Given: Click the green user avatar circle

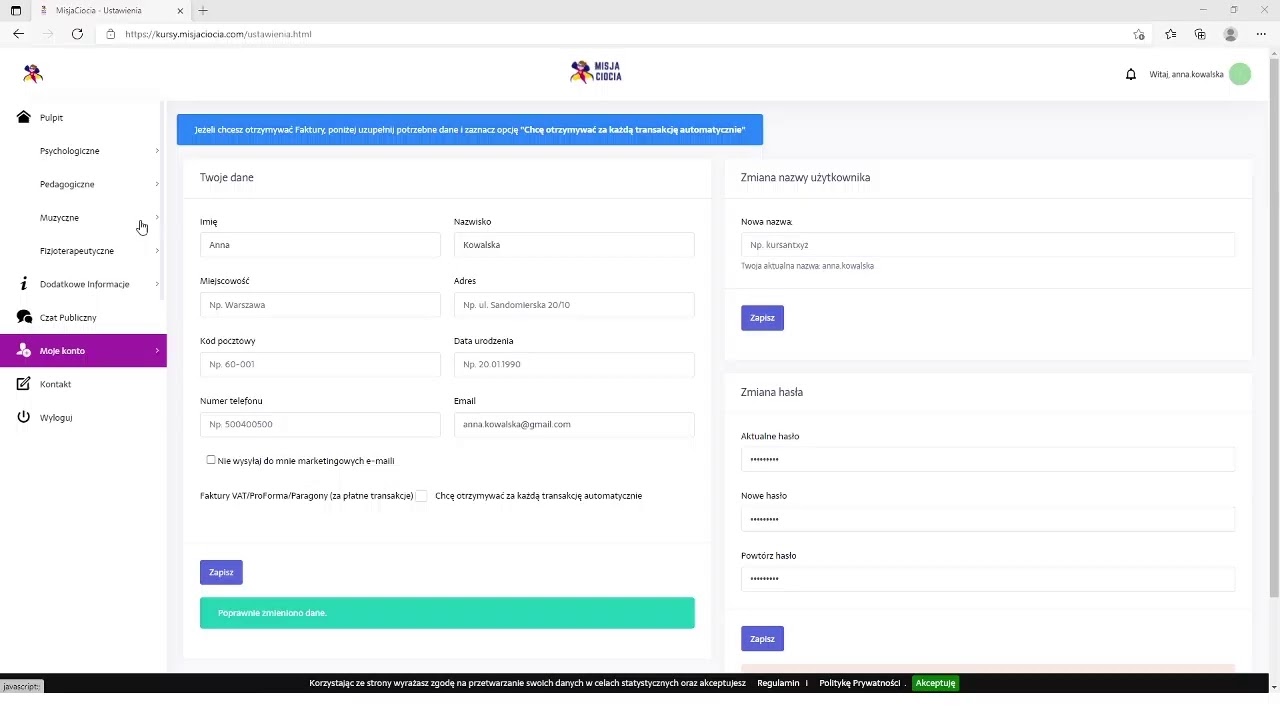Looking at the screenshot, I should coord(1240,74).
